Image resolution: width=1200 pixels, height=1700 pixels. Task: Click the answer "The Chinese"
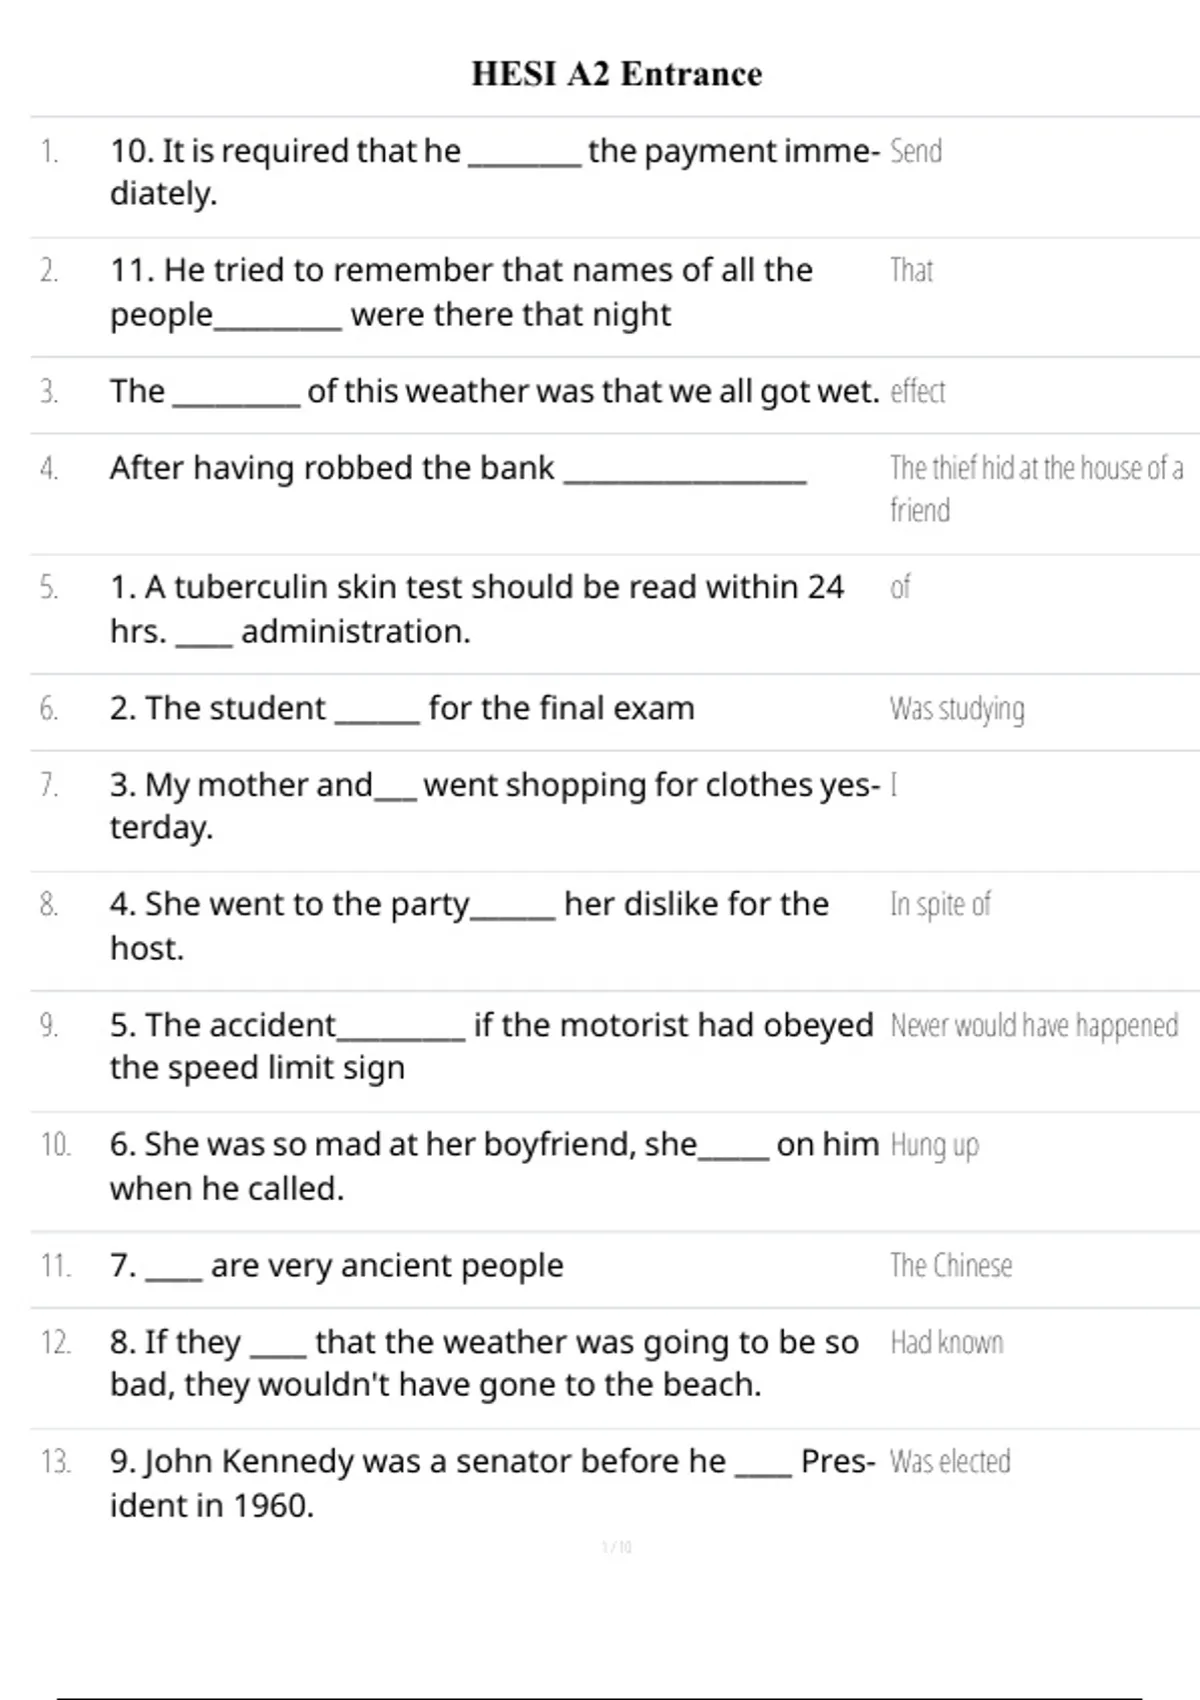951,1266
